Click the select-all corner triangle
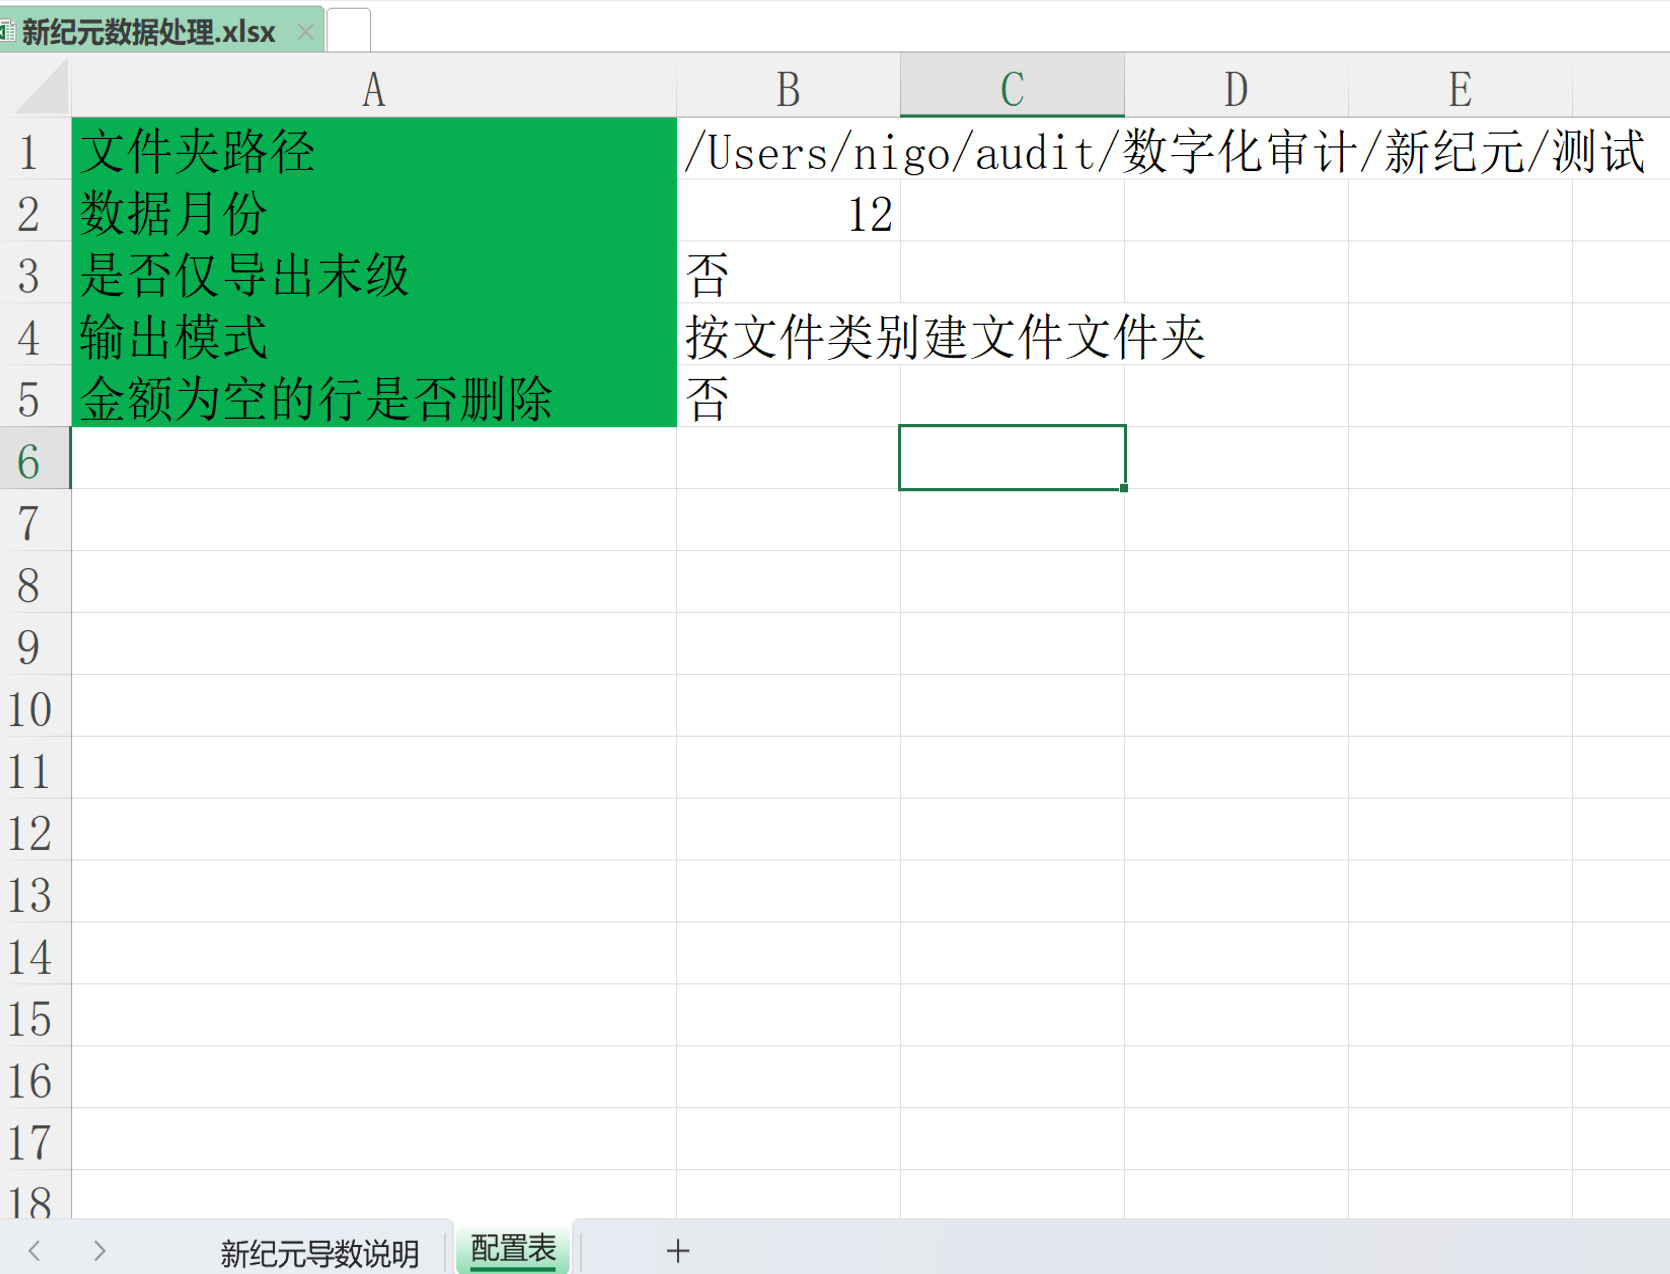Image resolution: width=1670 pixels, height=1274 pixels. click(42, 89)
